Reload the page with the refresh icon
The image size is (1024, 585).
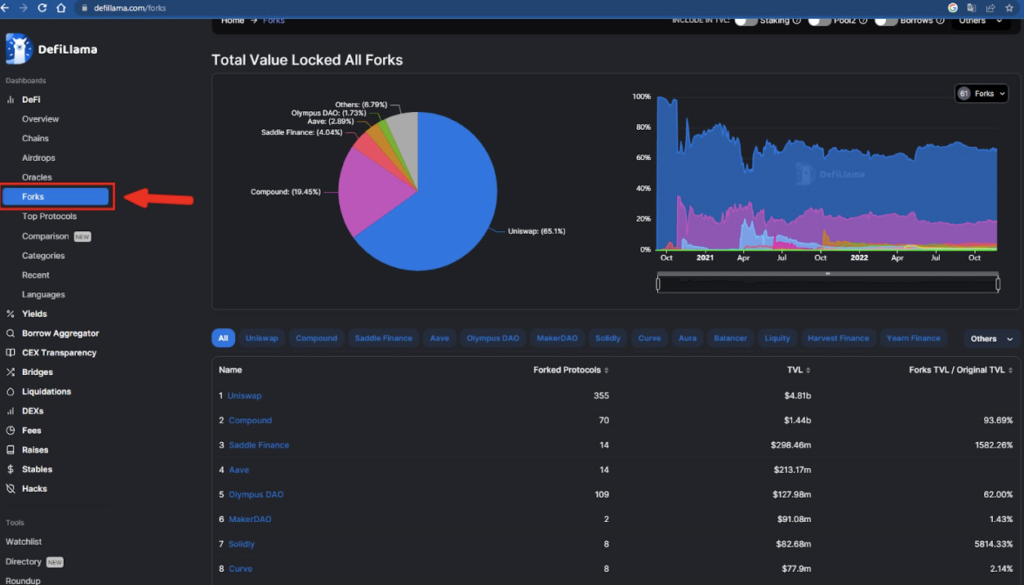(x=42, y=8)
